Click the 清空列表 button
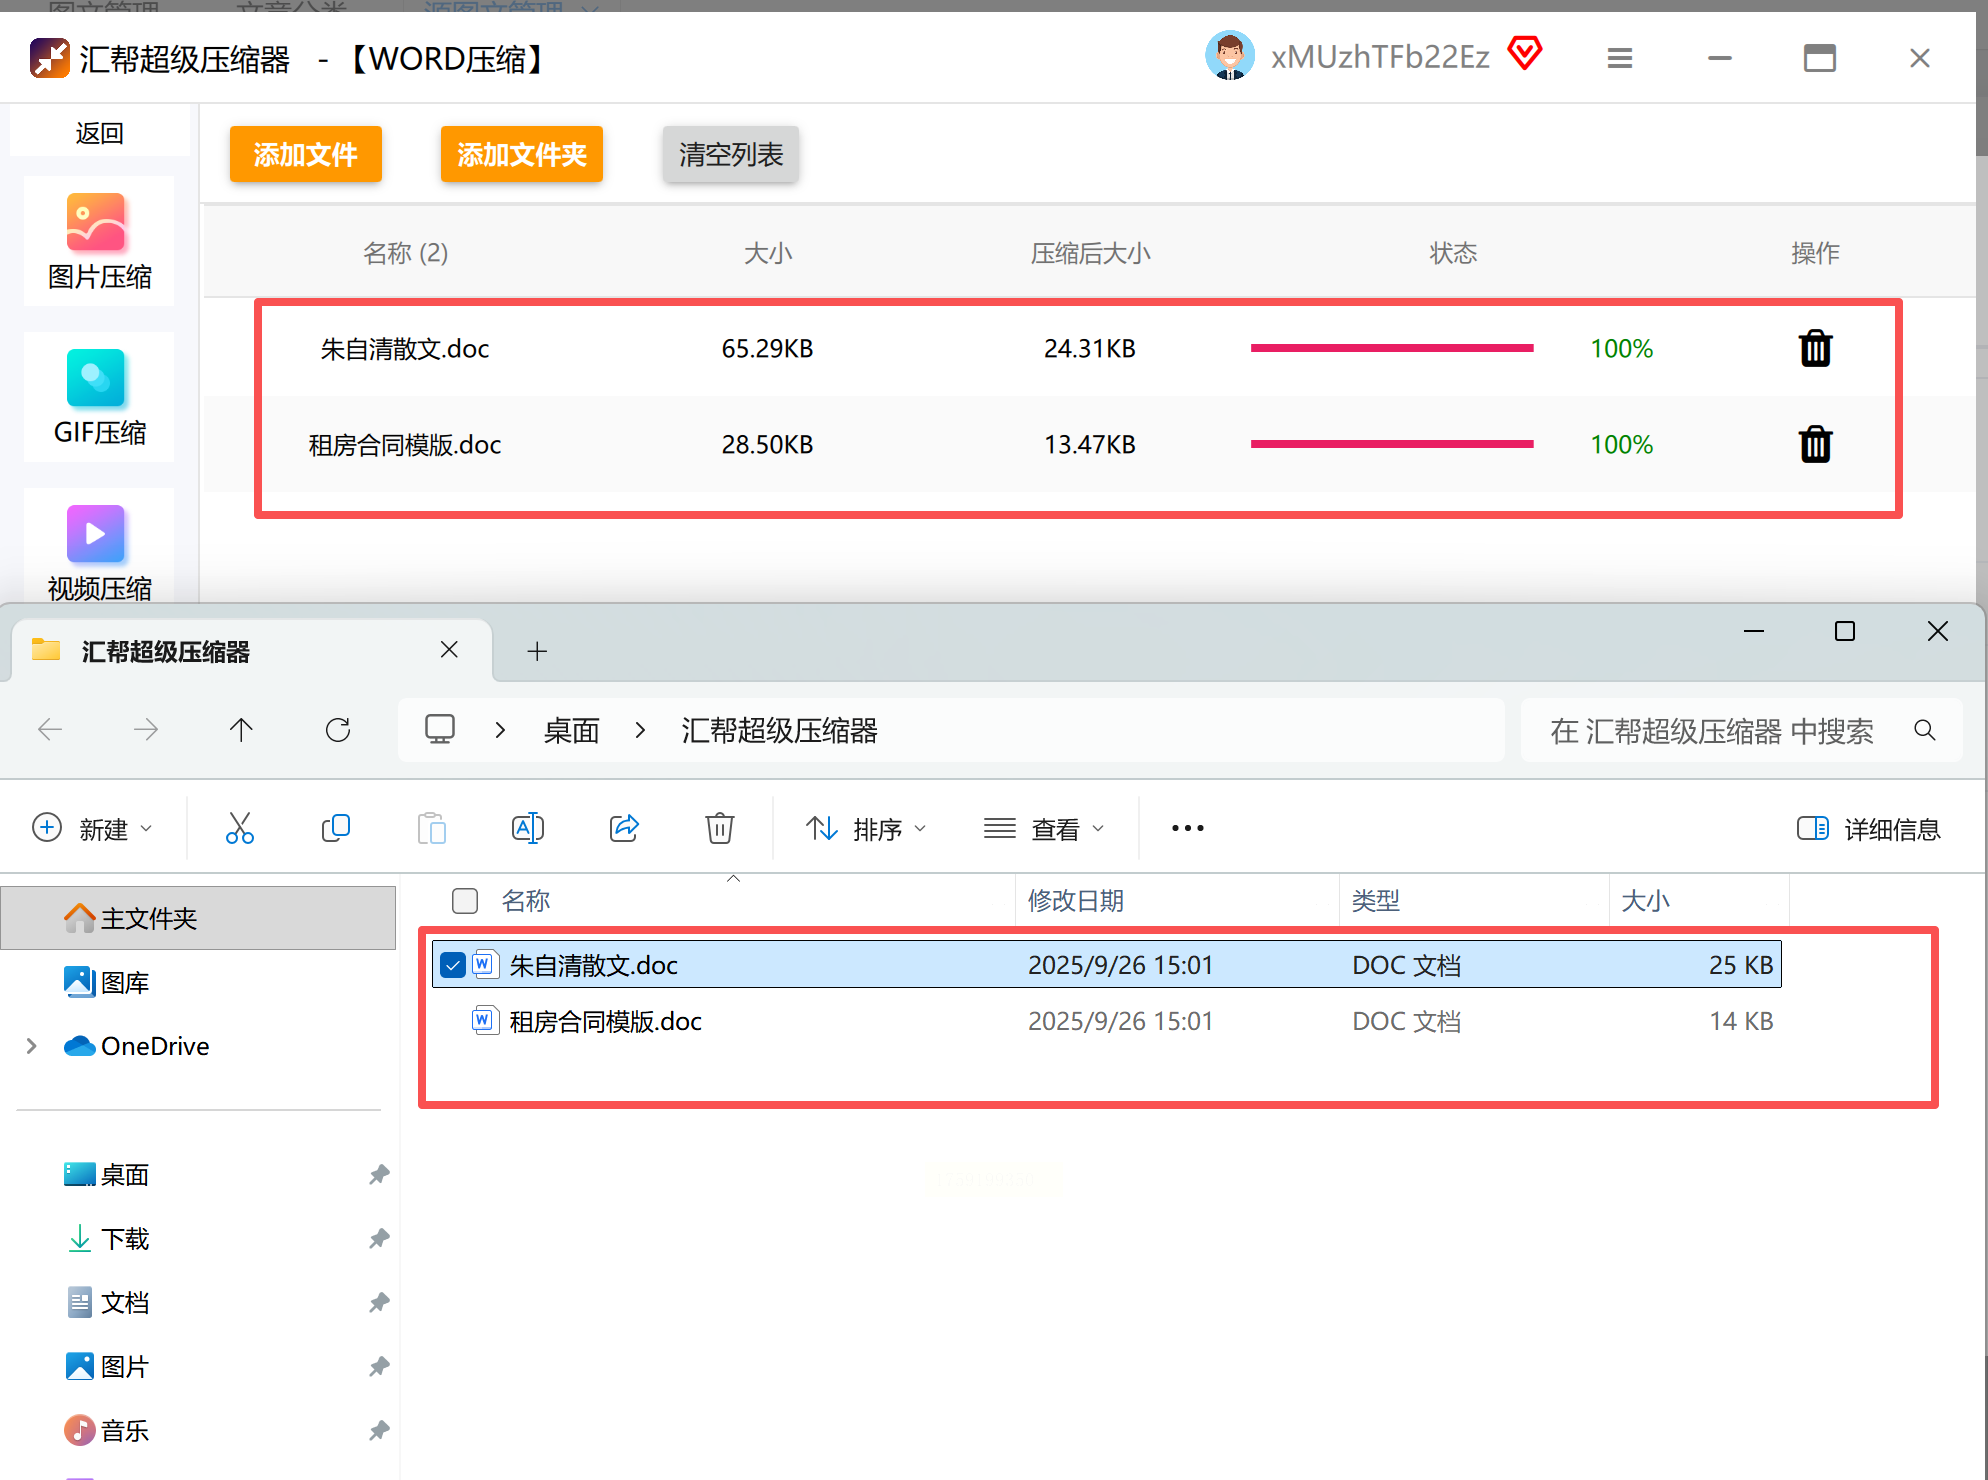Viewport: 1988px width, 1480px height. coord(730,154)
